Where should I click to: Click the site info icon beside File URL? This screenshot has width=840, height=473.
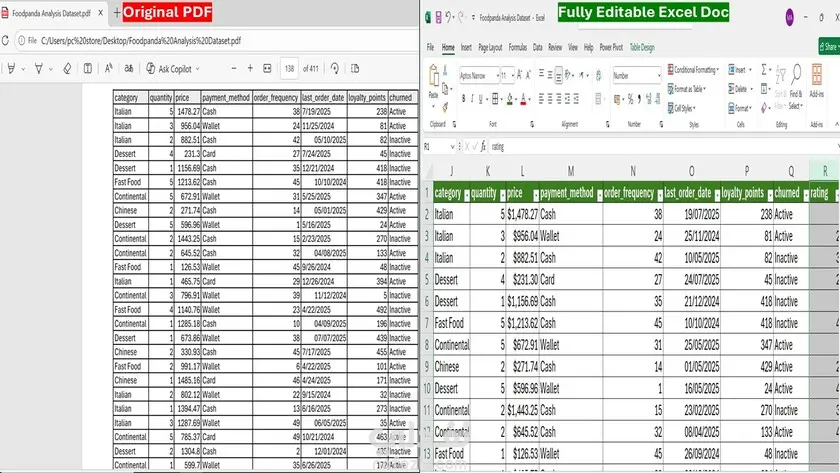click(22, 41)
